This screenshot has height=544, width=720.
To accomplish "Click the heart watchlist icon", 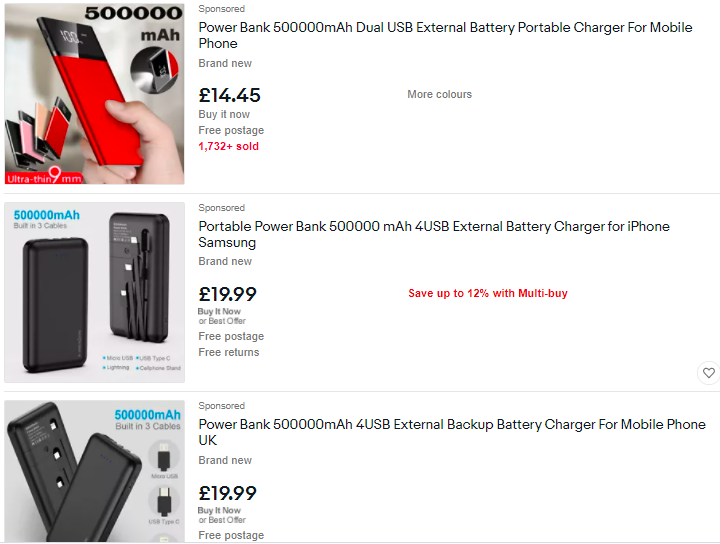I will 708,373.
